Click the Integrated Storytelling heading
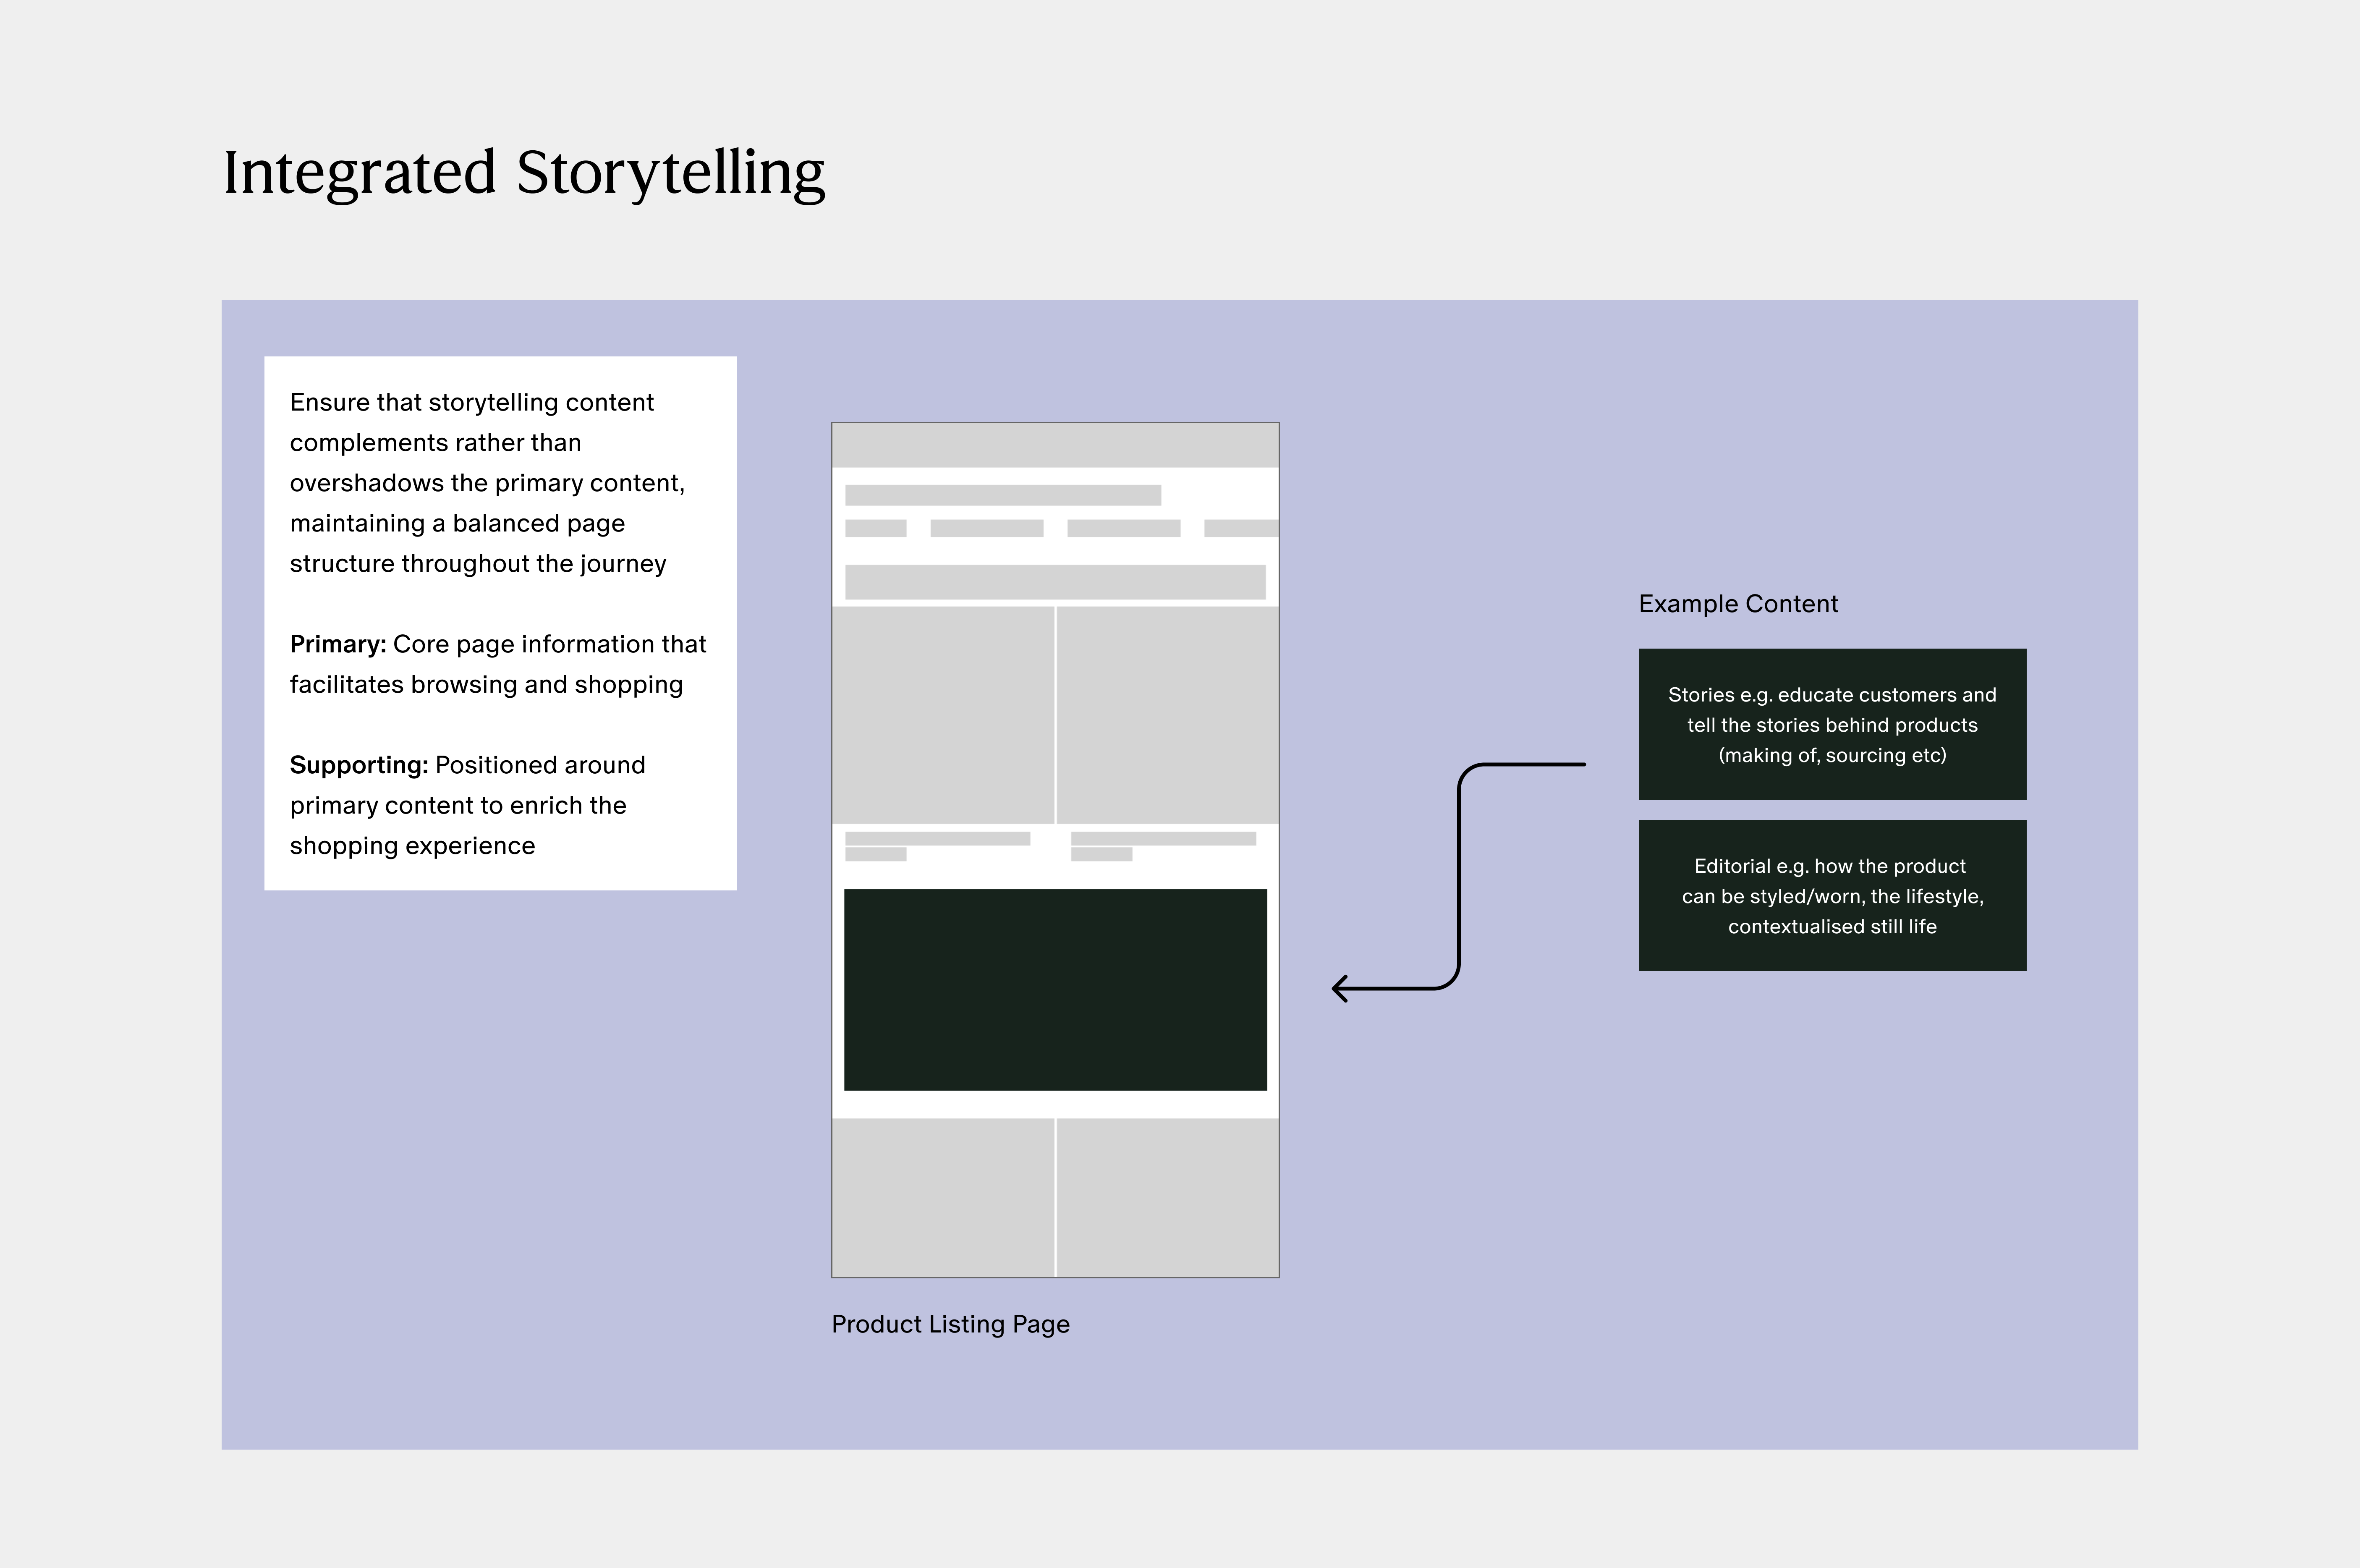The width and height of the screenshot is (2360, 1568). point(524,172)
